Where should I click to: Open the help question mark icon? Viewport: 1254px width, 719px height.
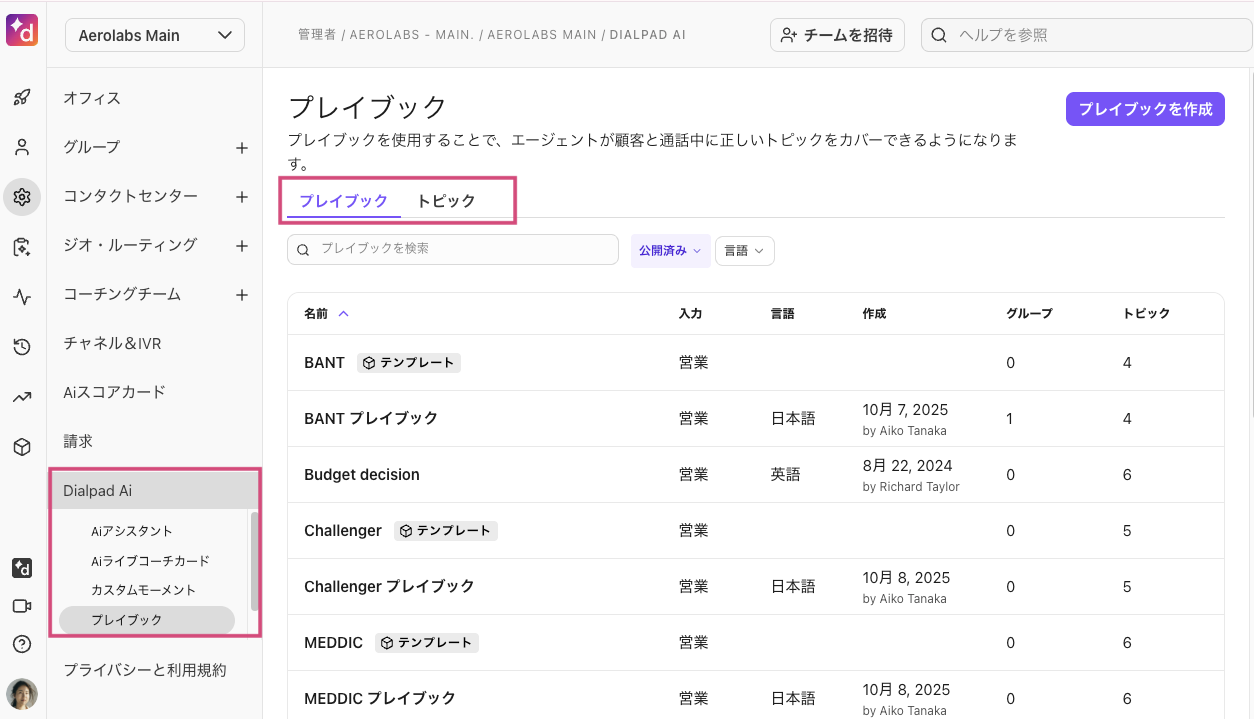pos(22,644)
